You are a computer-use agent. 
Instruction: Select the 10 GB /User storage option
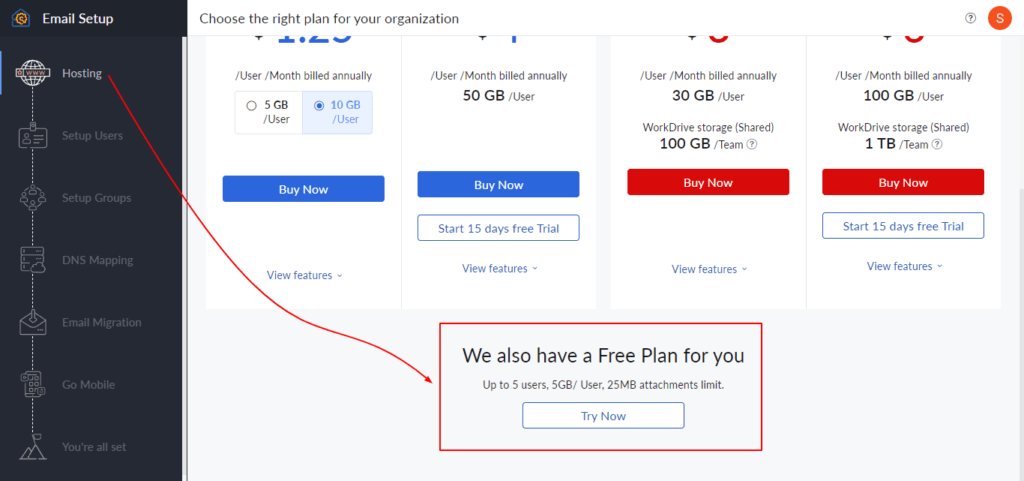coord(337,112)
